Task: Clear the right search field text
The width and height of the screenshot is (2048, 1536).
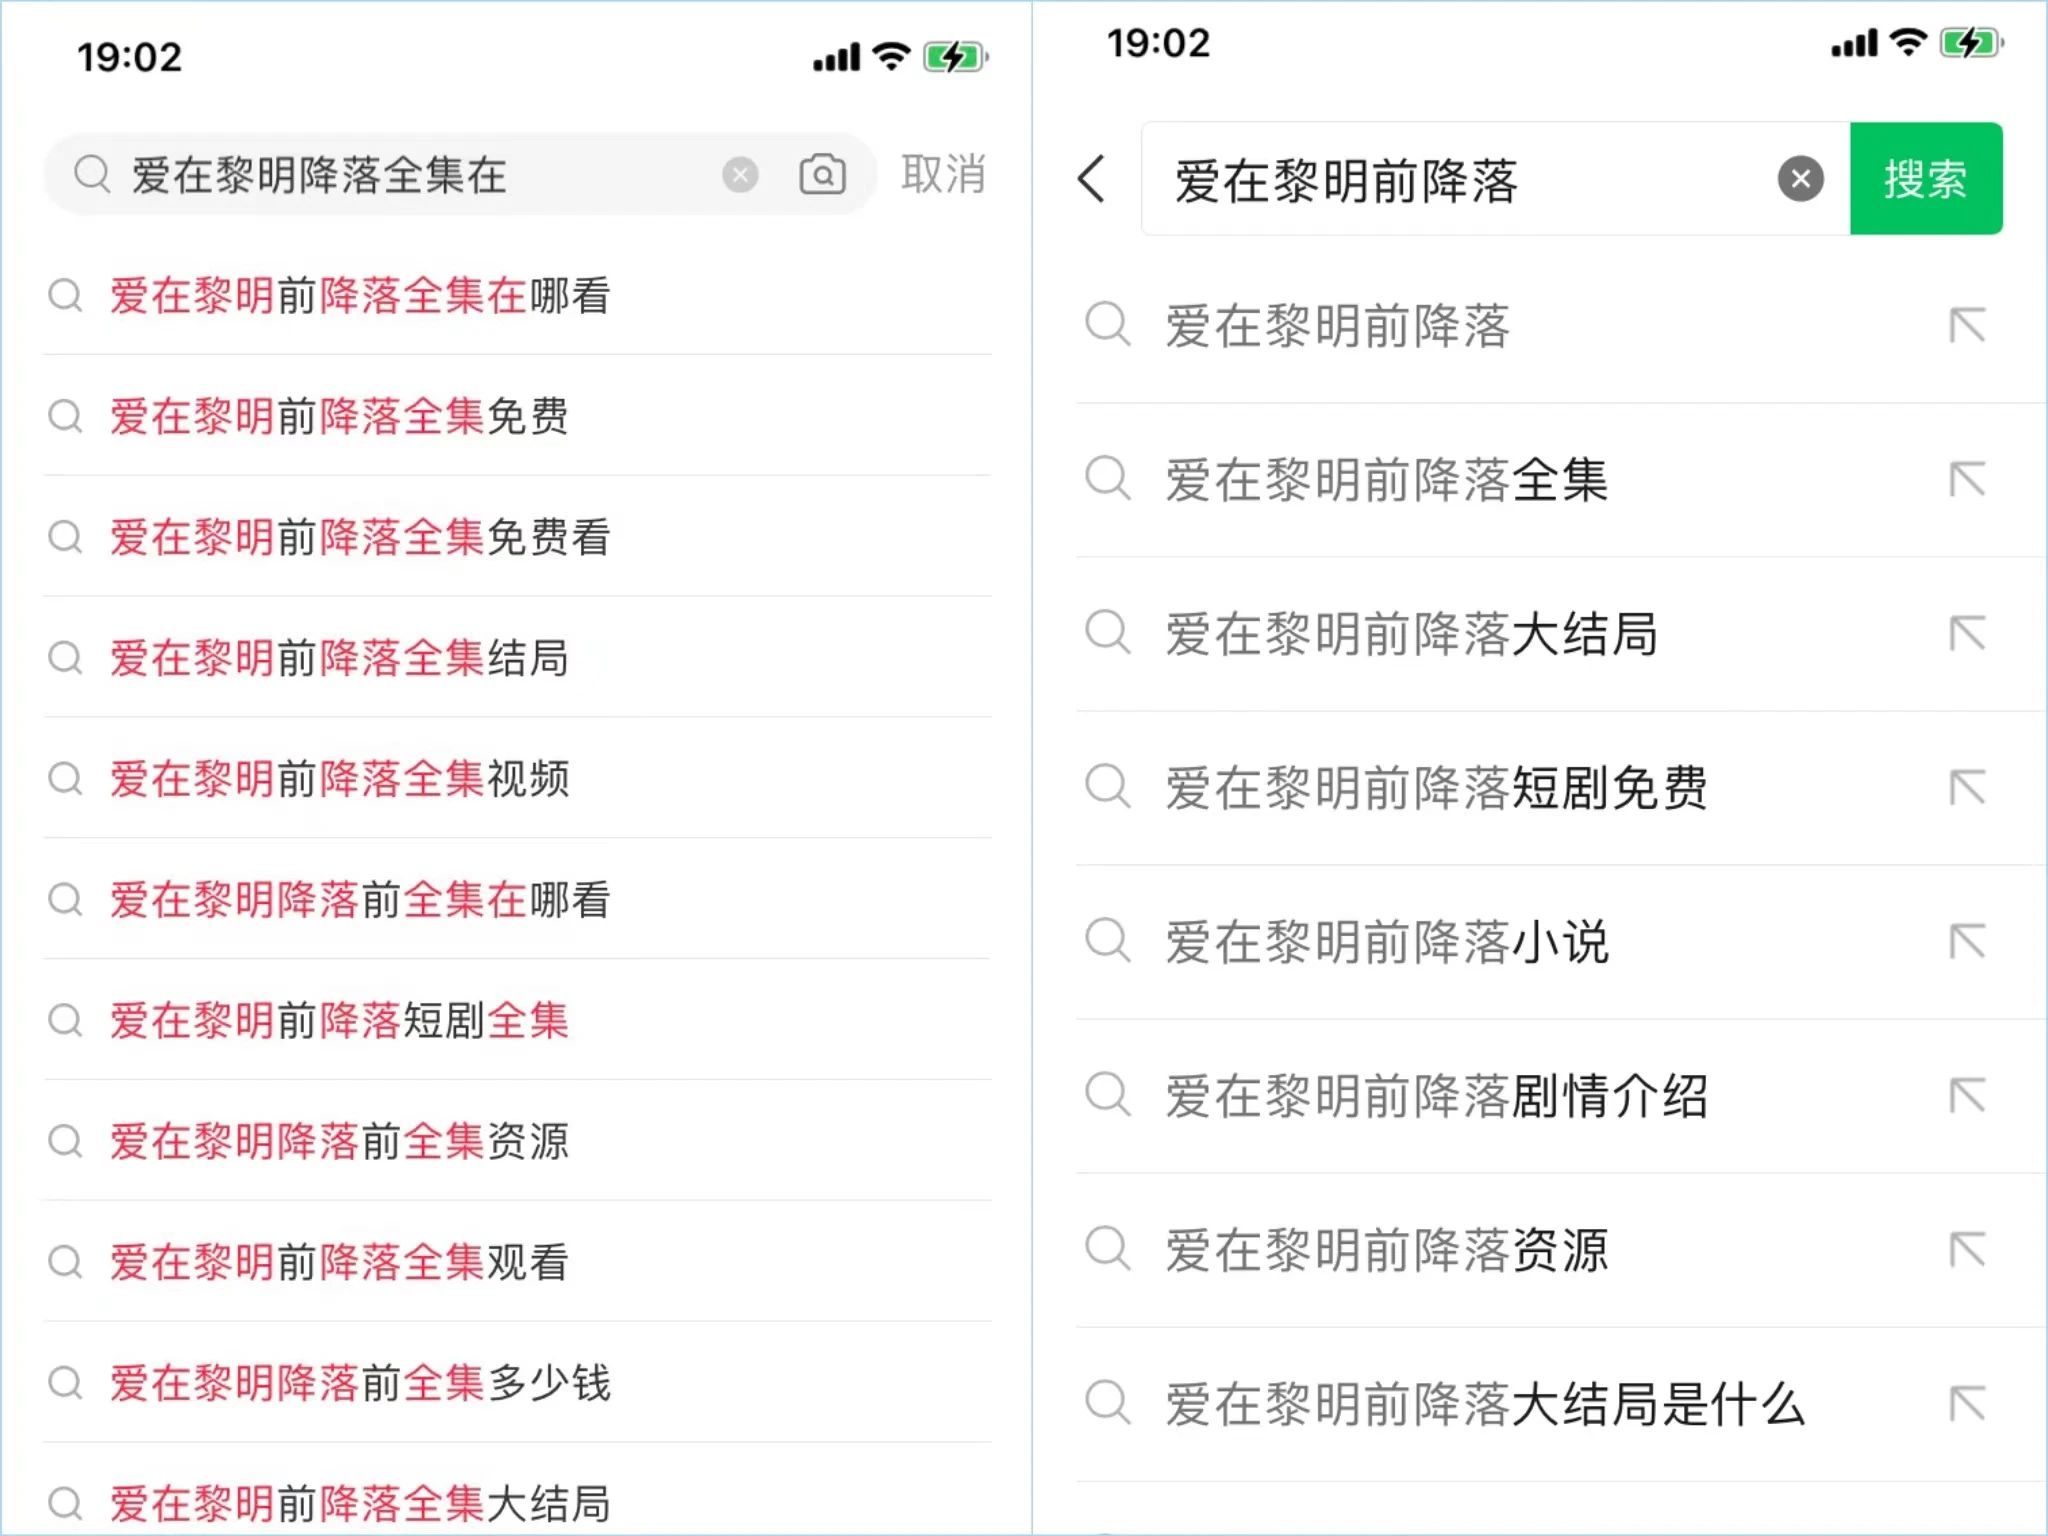Action: [1800, 180]
